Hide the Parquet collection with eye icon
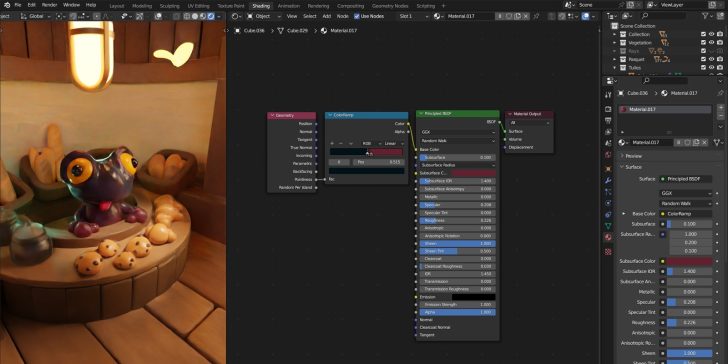The width and height of the screenshot is (728, 364). pos(711,59)
